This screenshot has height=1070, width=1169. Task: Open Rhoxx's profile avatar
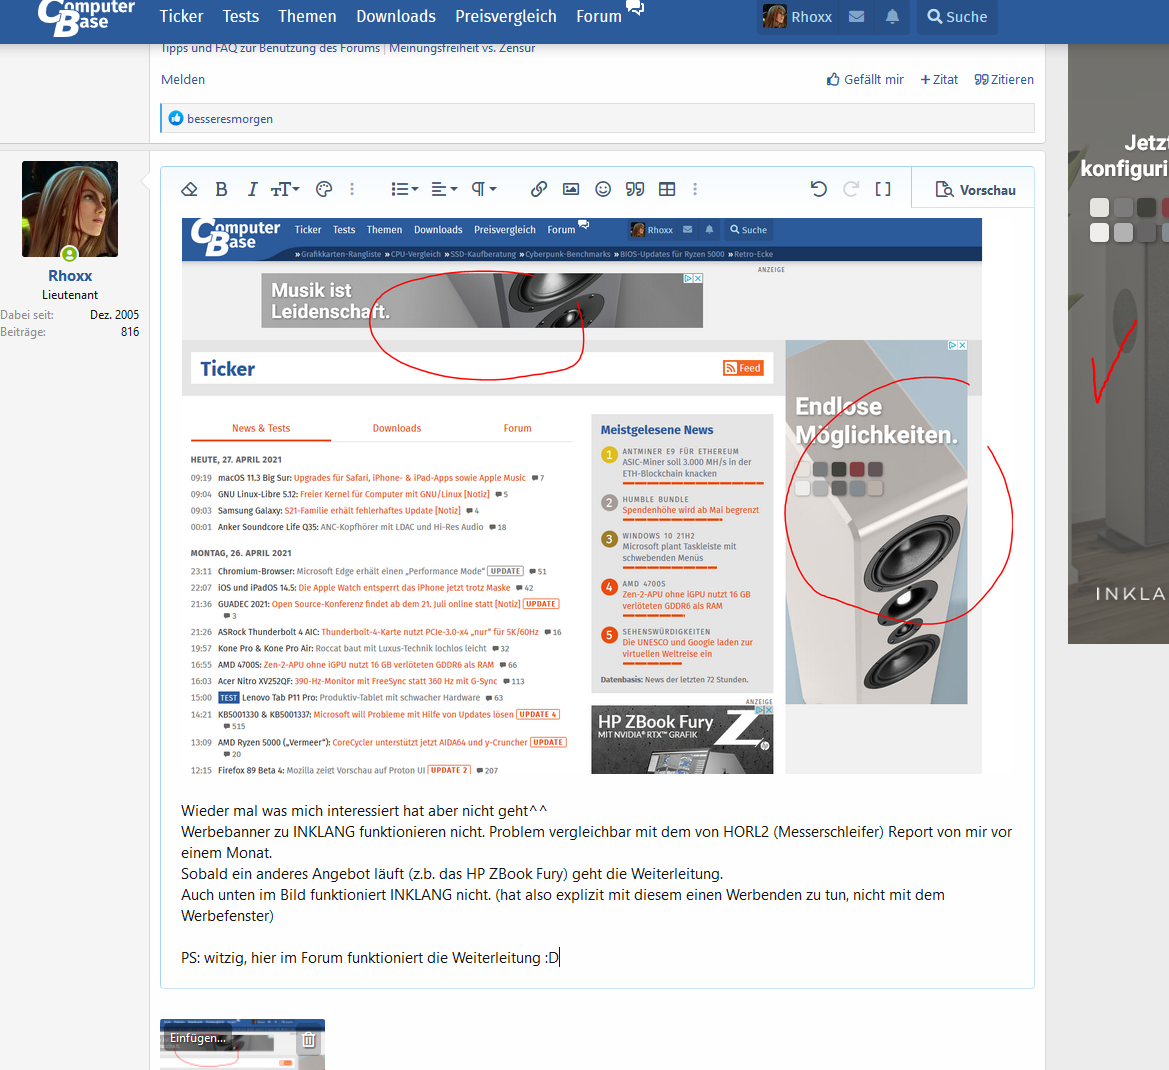(70, 209)
